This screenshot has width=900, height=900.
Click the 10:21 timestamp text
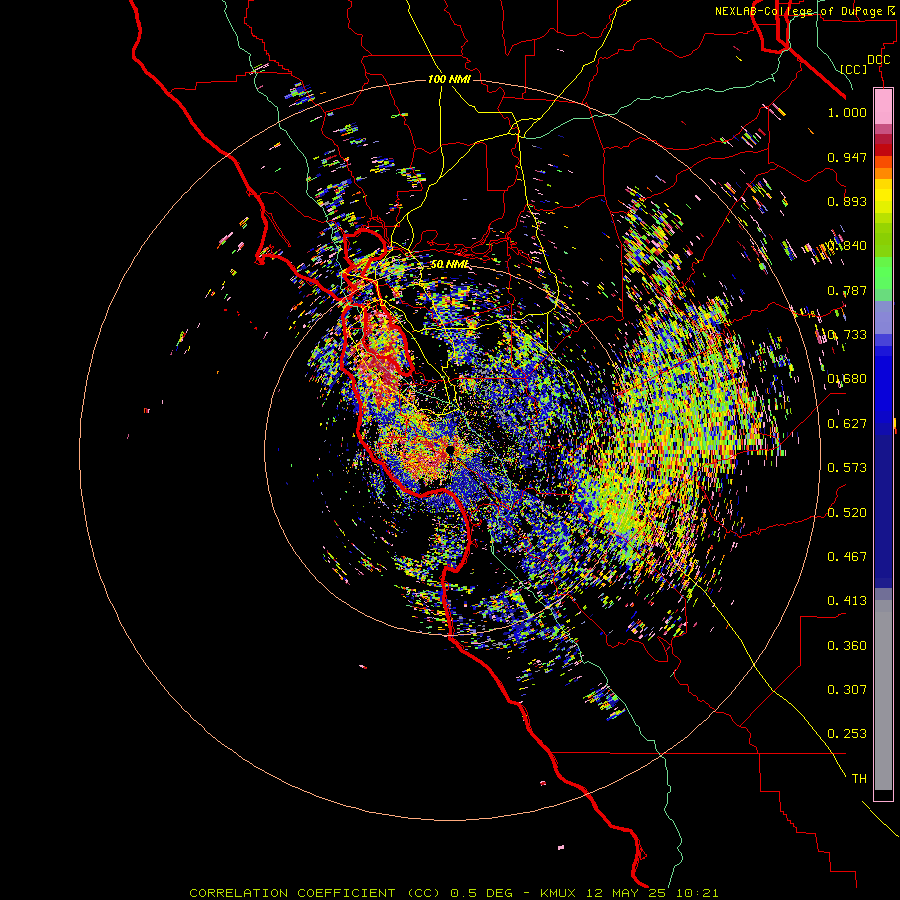click(696, 893)
